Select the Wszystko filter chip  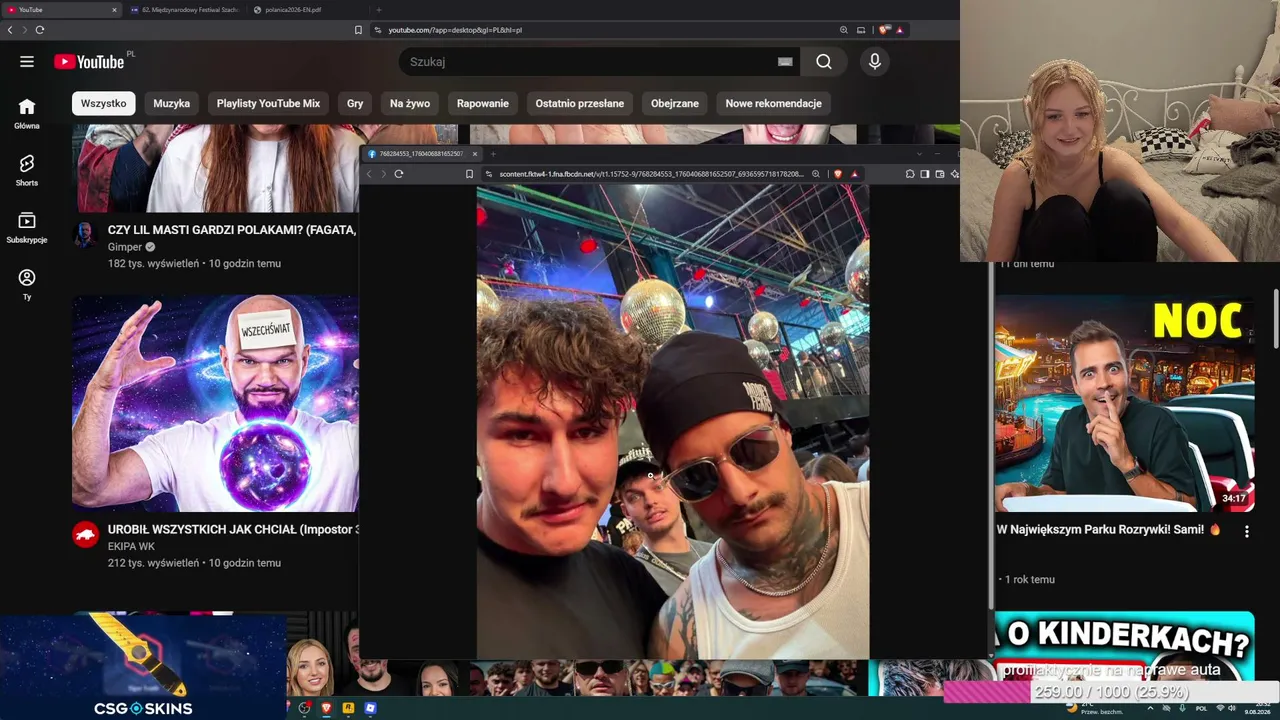[104, 103]
